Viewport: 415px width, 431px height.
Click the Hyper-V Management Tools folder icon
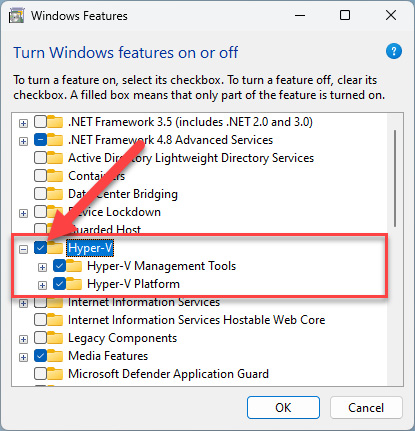pos(74,266)
